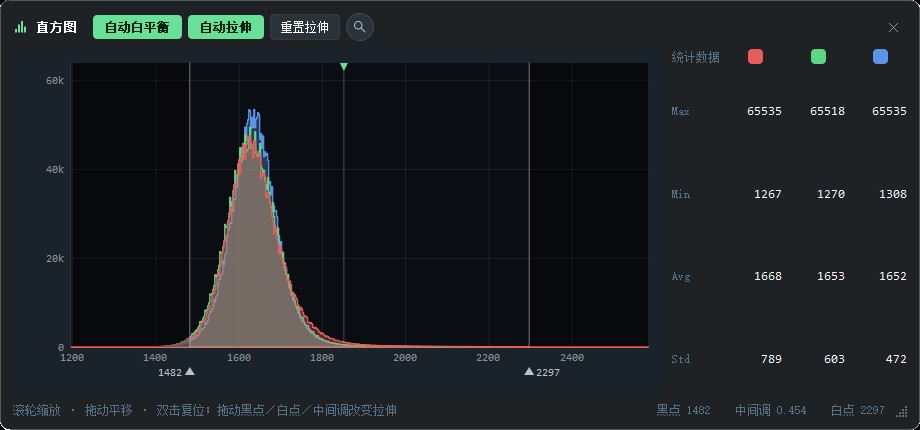920x430 pixels.
Task: Click the 直方图 panel title
Action: coord(56,28)
